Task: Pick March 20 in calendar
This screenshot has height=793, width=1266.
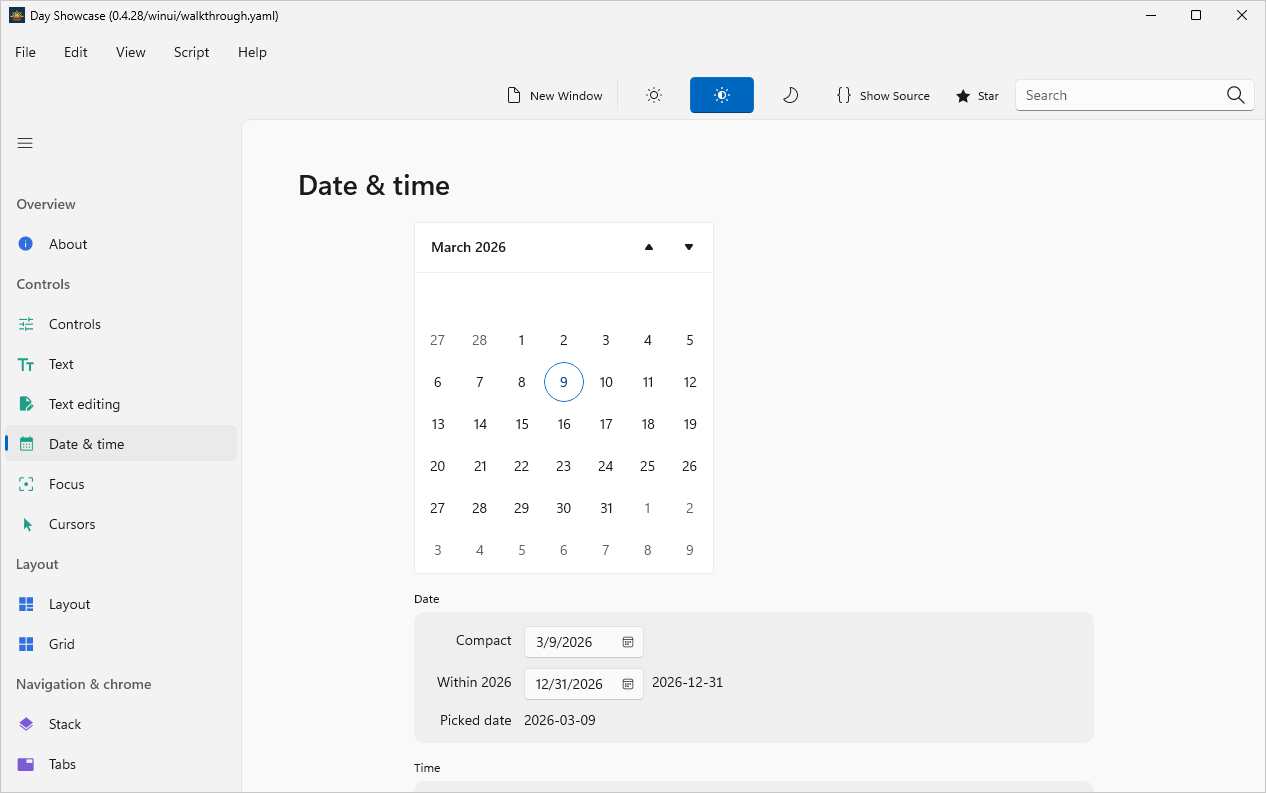Action: [438, 466]
